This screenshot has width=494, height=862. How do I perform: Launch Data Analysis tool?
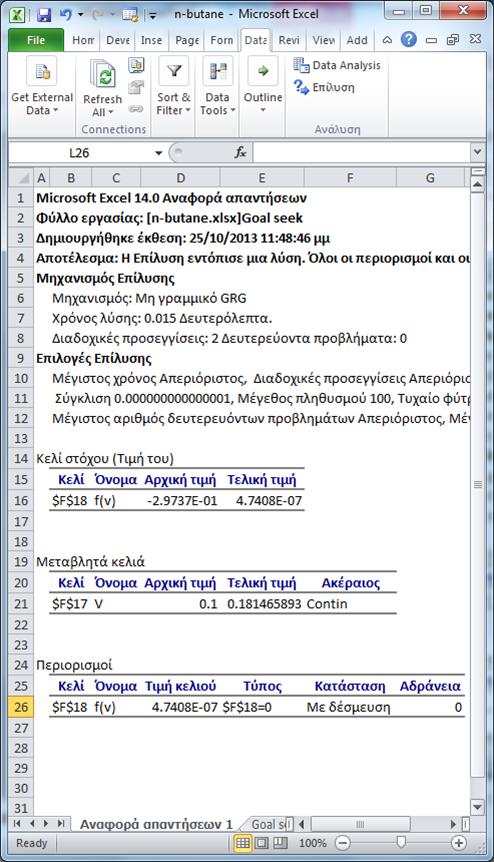point(336,65)
